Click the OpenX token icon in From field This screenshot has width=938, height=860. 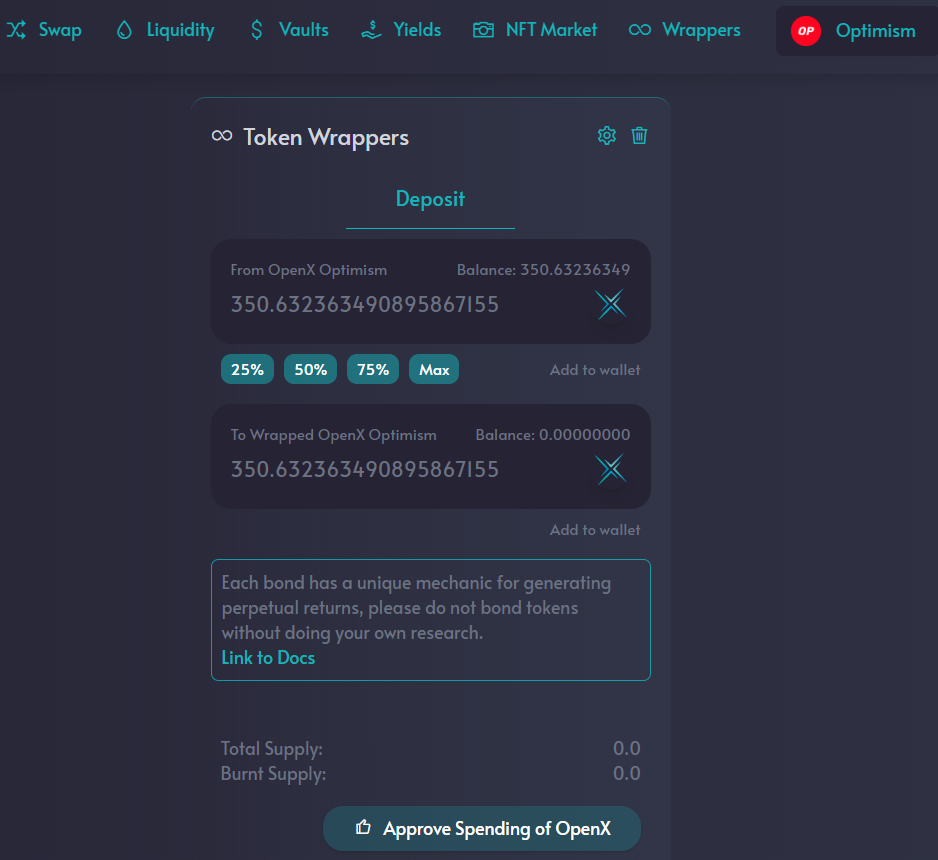610,305
